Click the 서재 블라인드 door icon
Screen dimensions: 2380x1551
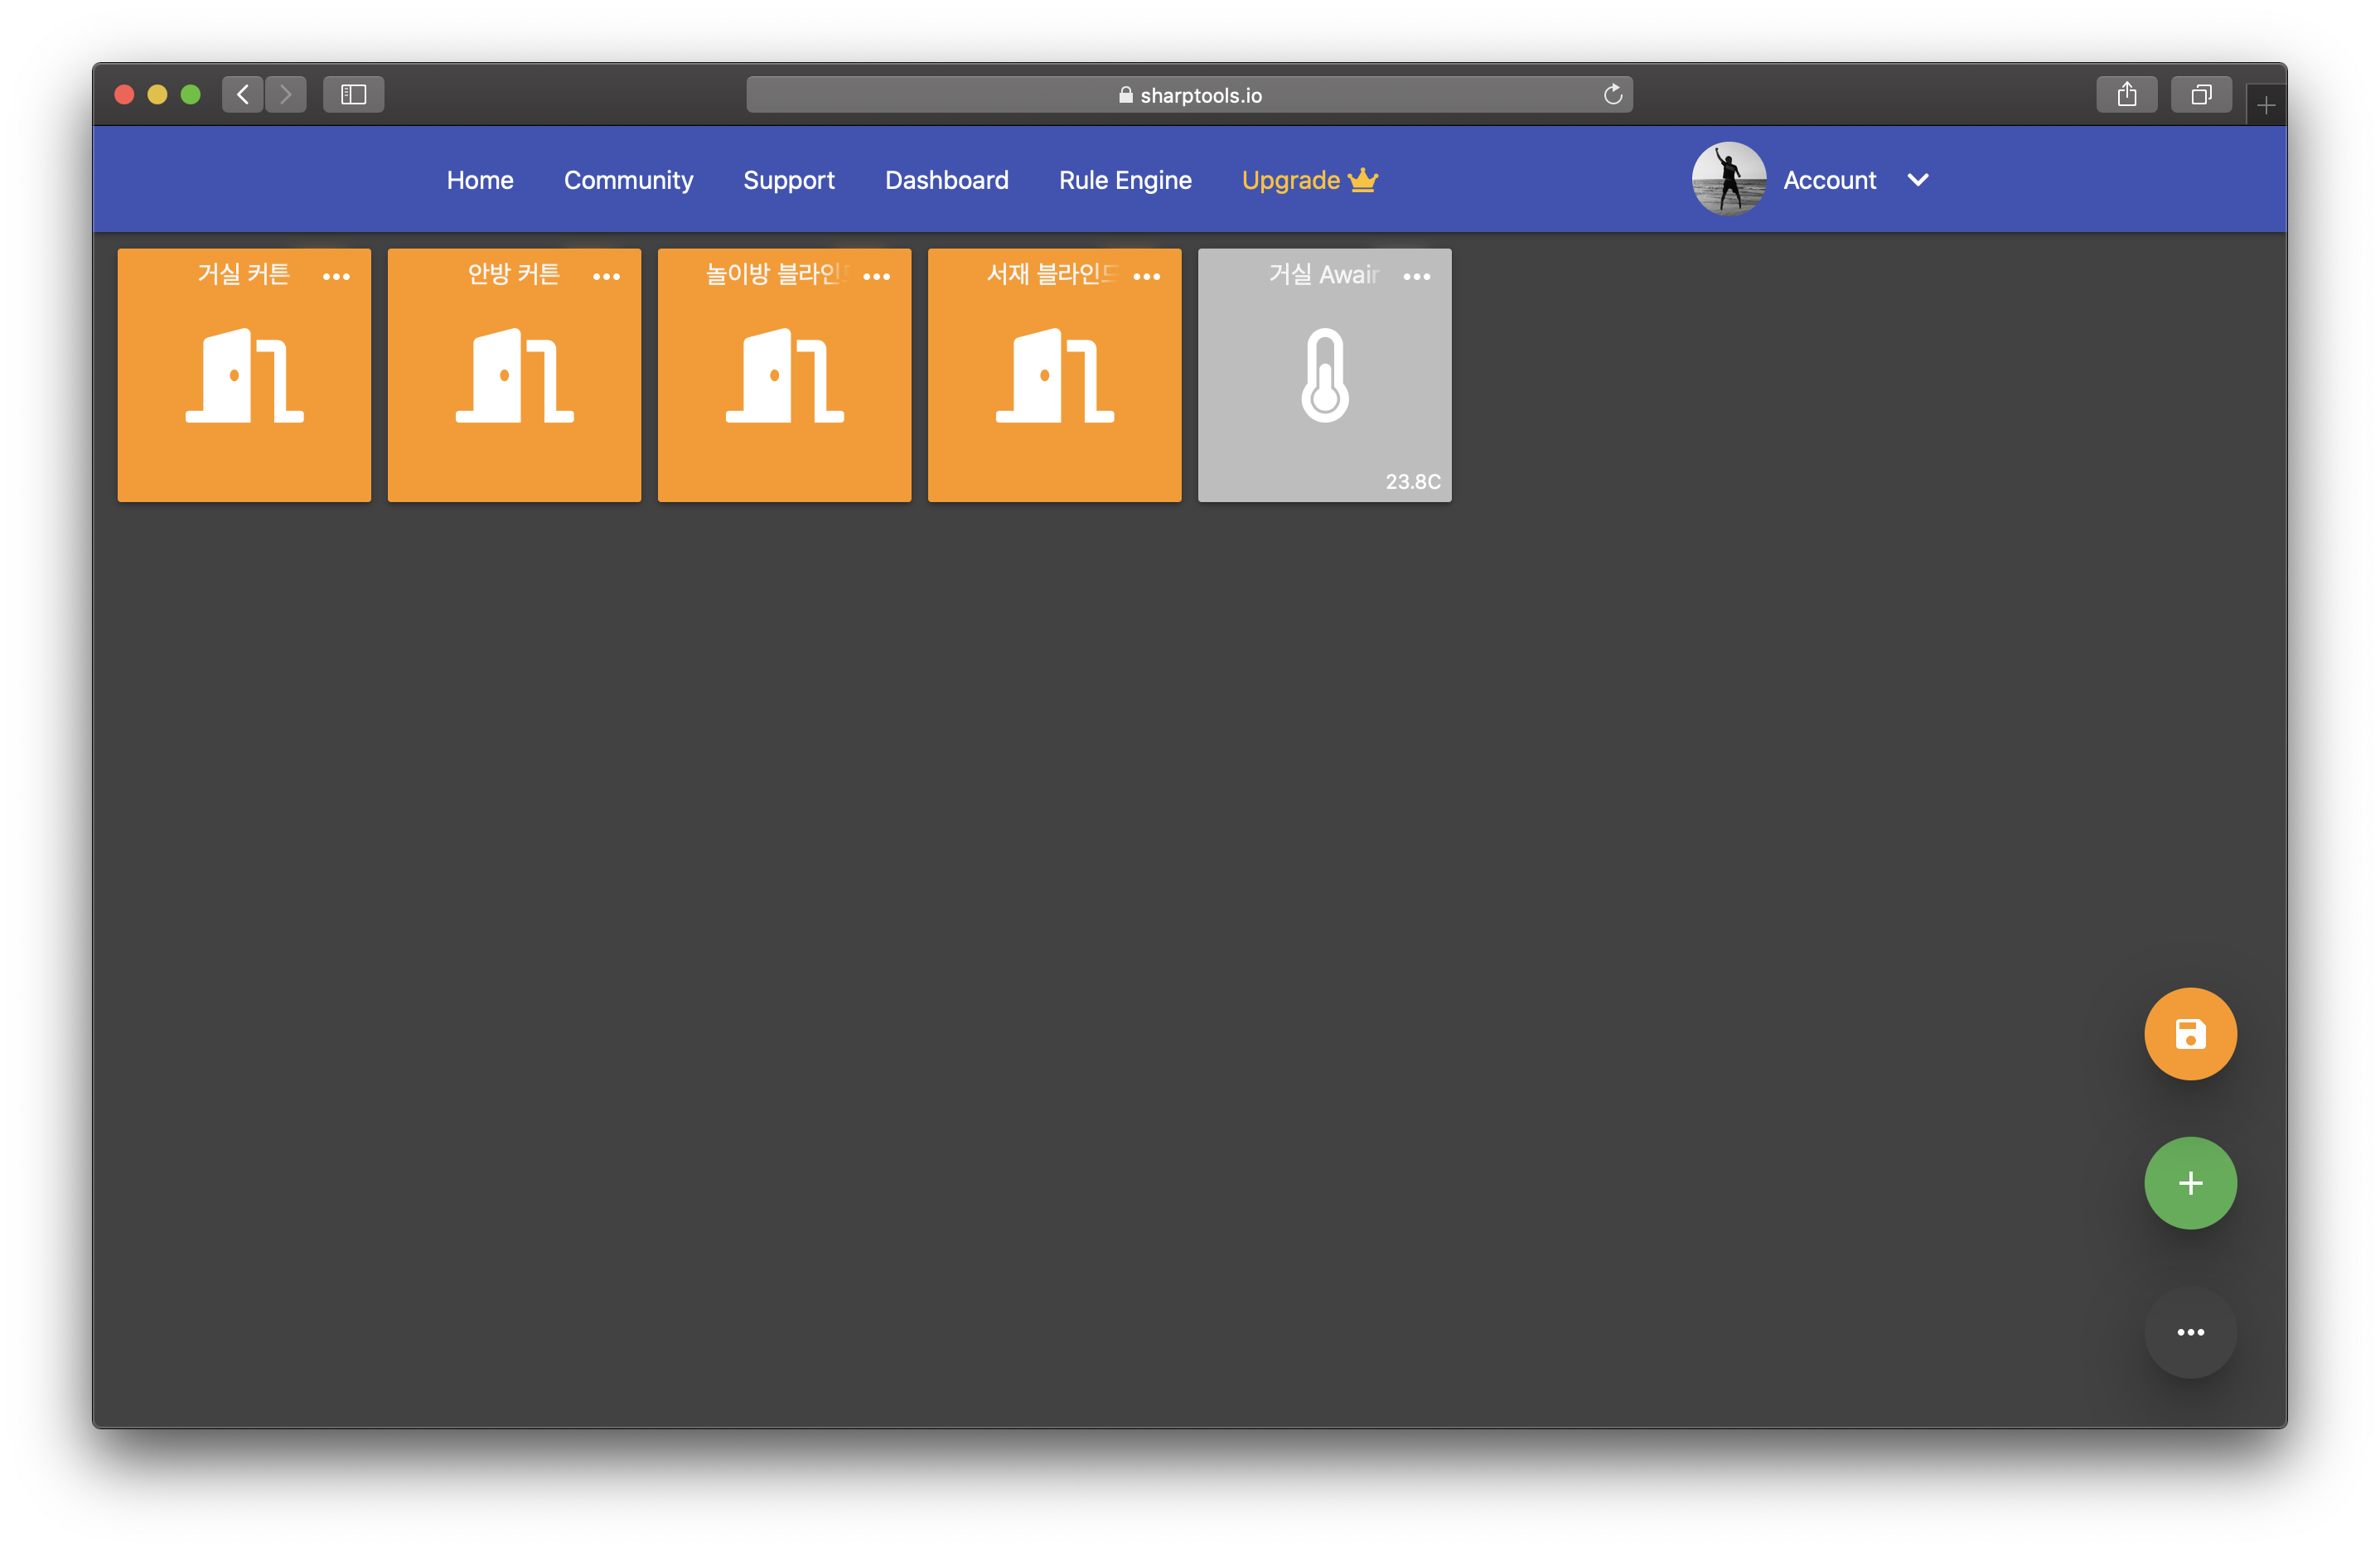tap(1054, 376)
